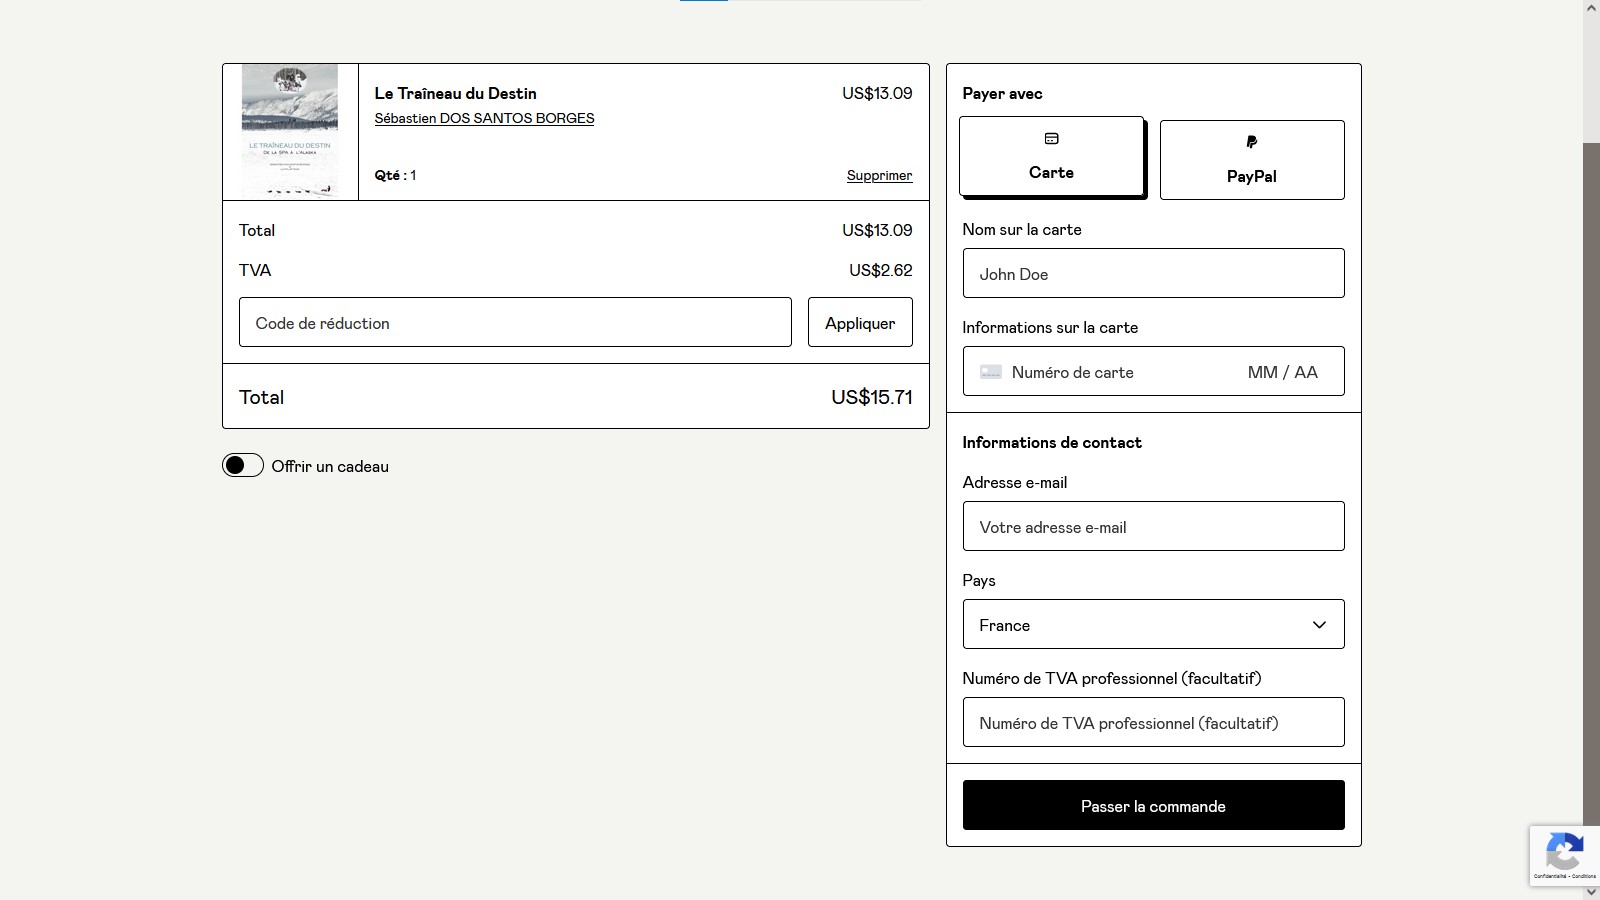
Task: Focus the Code de réduction field
Action: coord(515,323)
